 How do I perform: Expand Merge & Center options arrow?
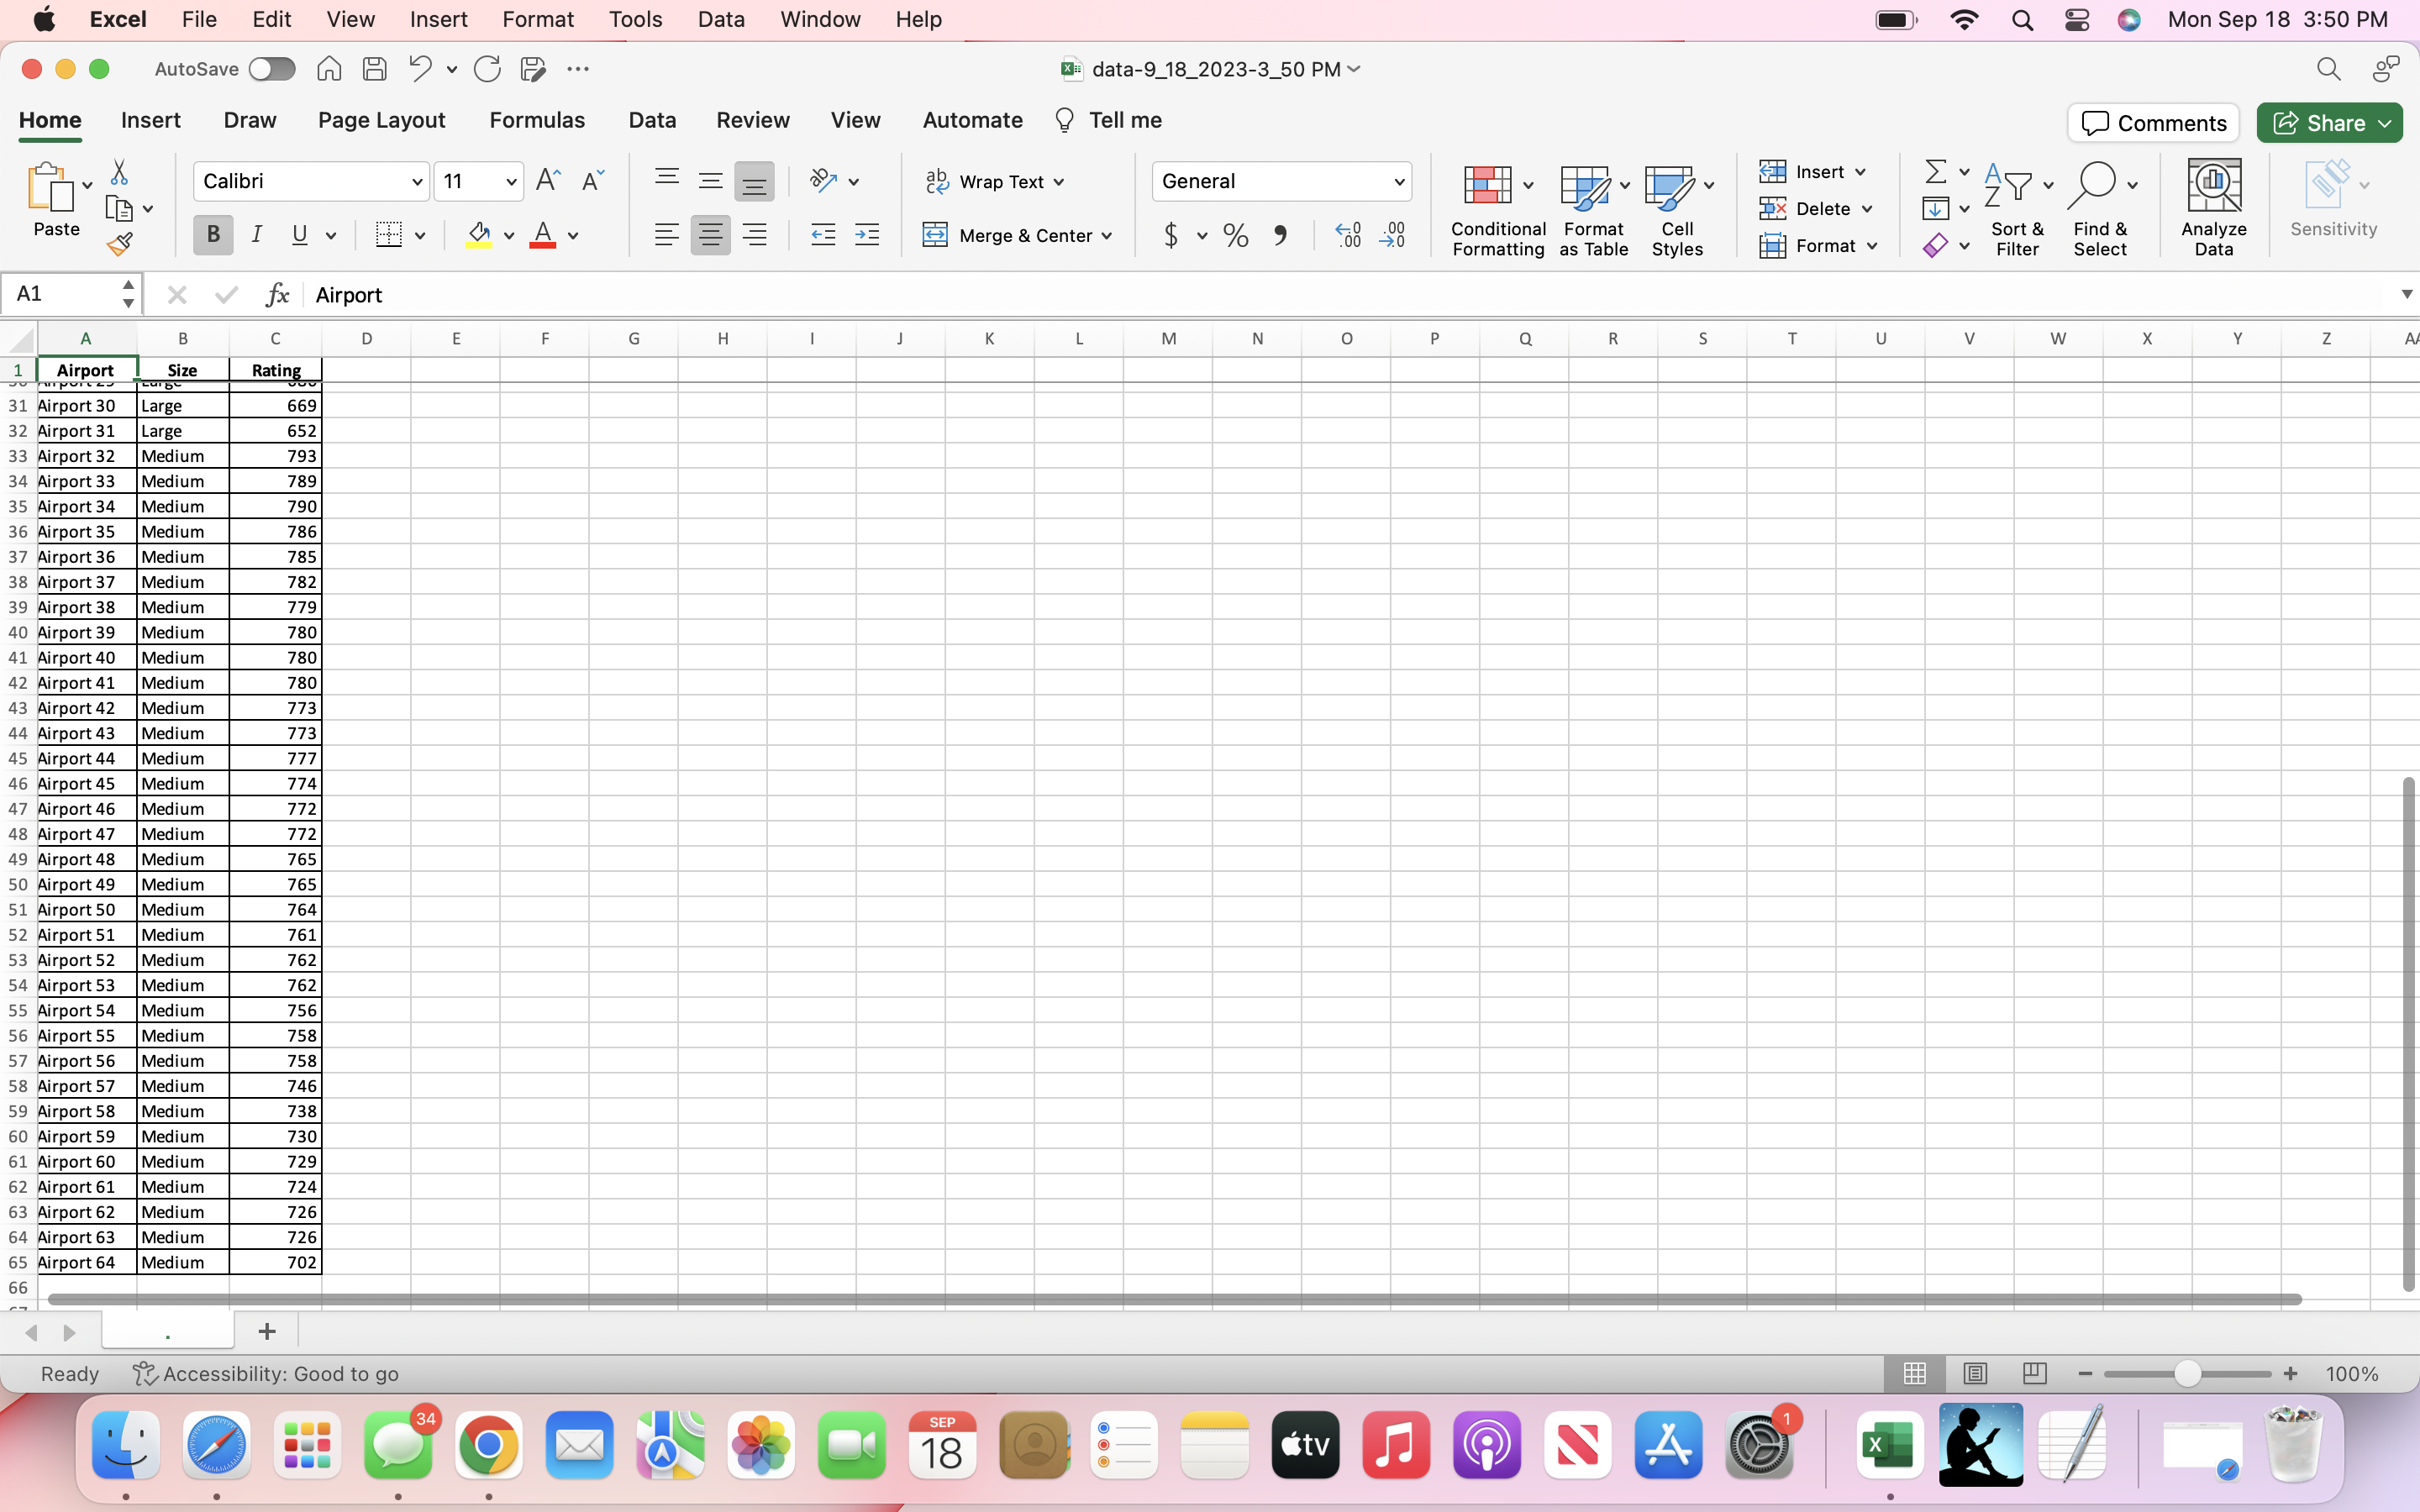coord(1107,236)
